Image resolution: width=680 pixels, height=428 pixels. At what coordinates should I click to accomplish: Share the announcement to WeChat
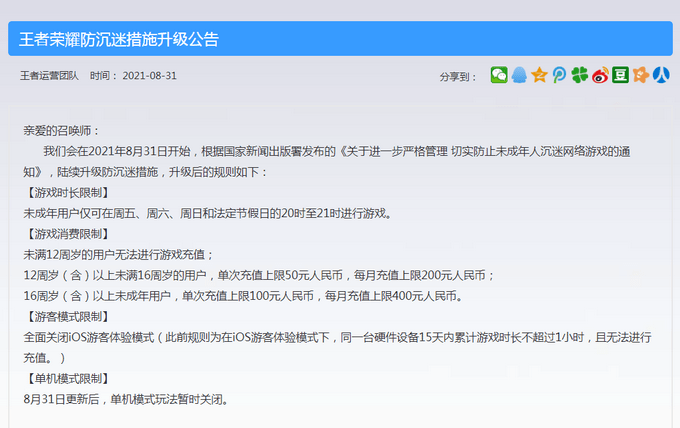click(x=499, y=75)
